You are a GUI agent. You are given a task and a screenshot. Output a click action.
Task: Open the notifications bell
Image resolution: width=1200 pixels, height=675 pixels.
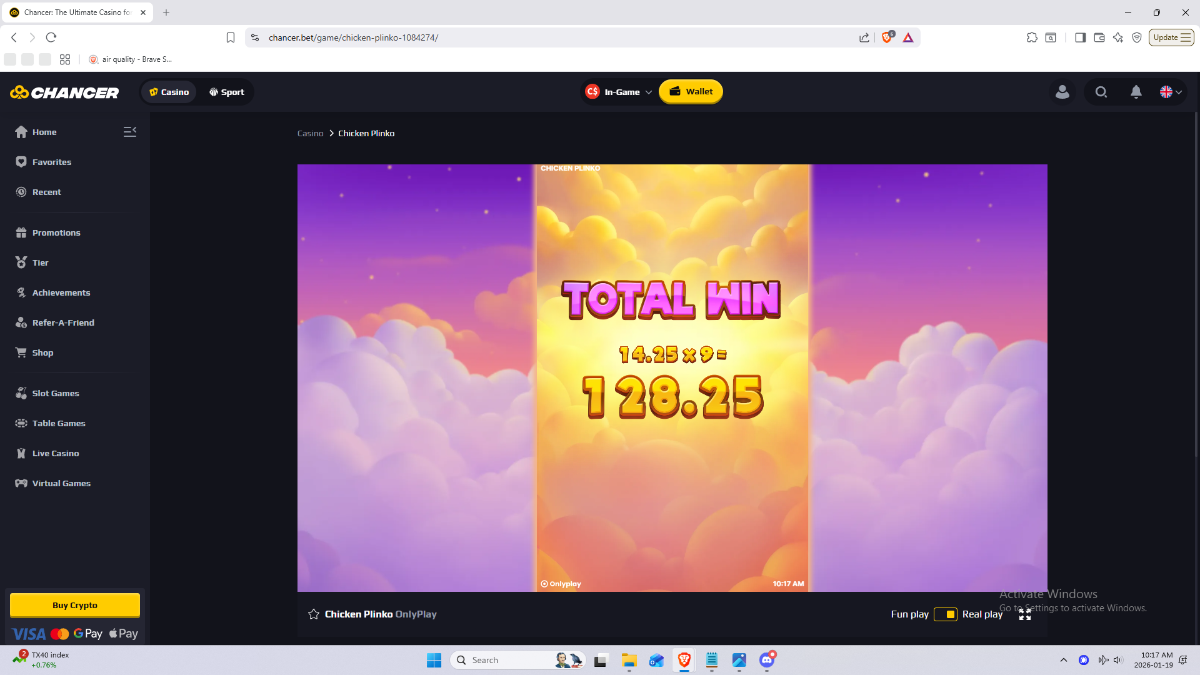tap(1136, 92)
